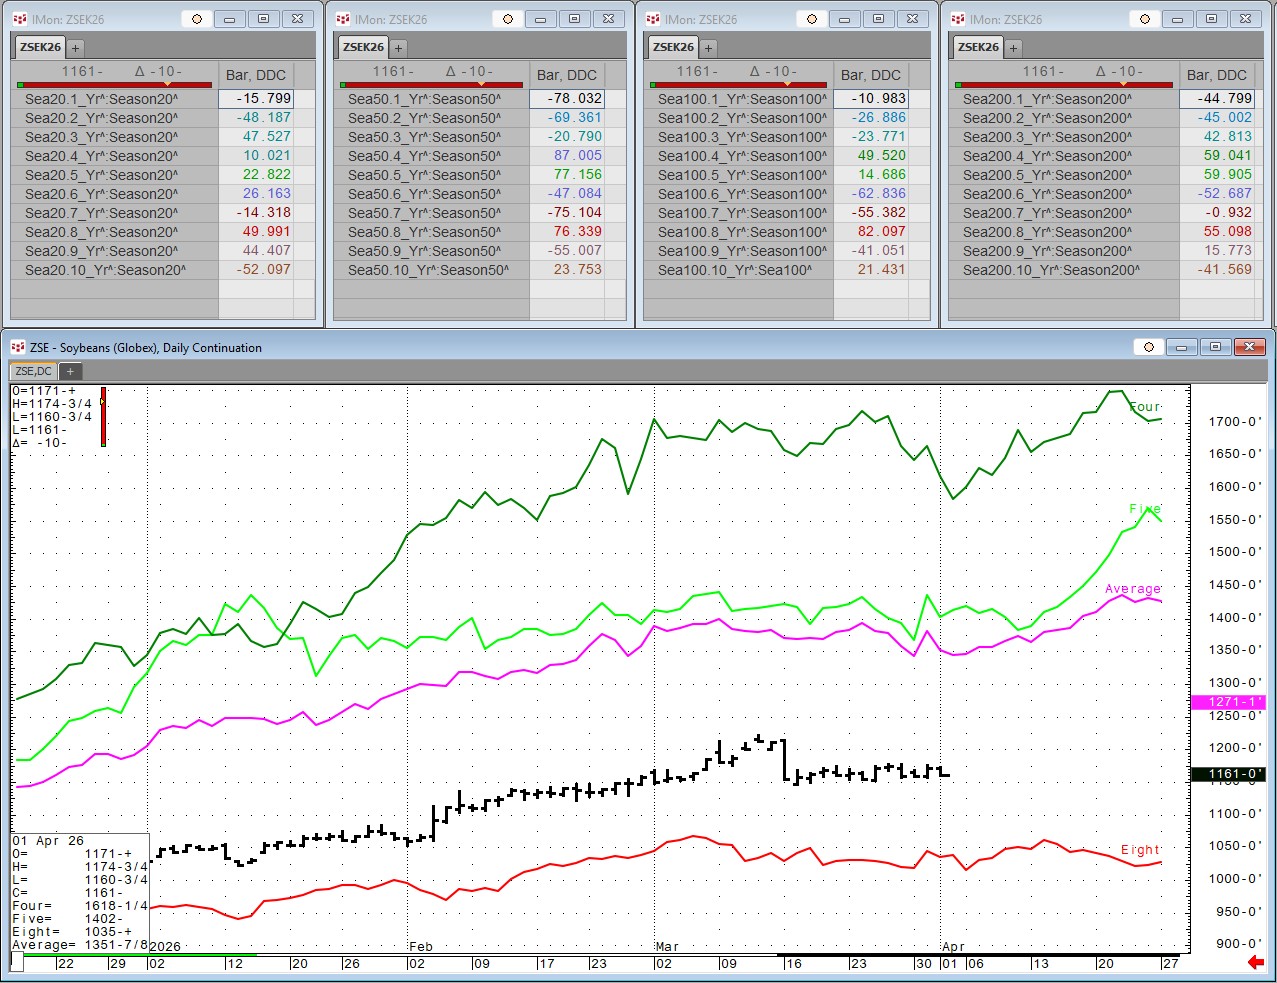Click the red arrow at chart bottom right
The height and width of the screenshot is (983, 1277).
click(x=1256, y=963)
